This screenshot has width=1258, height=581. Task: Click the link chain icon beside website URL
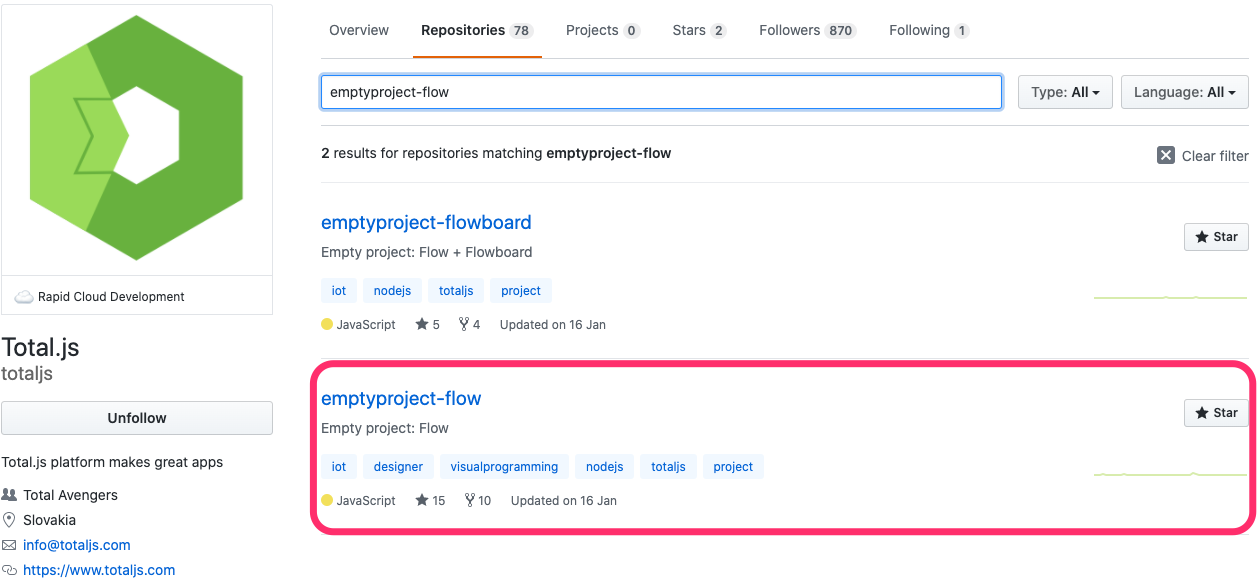pos(9,570)
